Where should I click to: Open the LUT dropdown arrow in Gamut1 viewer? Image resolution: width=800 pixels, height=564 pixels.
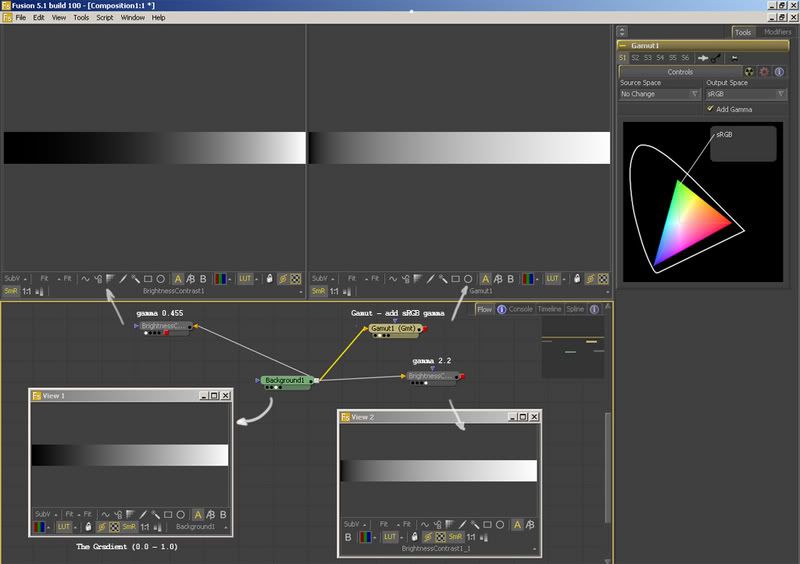[x=564, y=279]
